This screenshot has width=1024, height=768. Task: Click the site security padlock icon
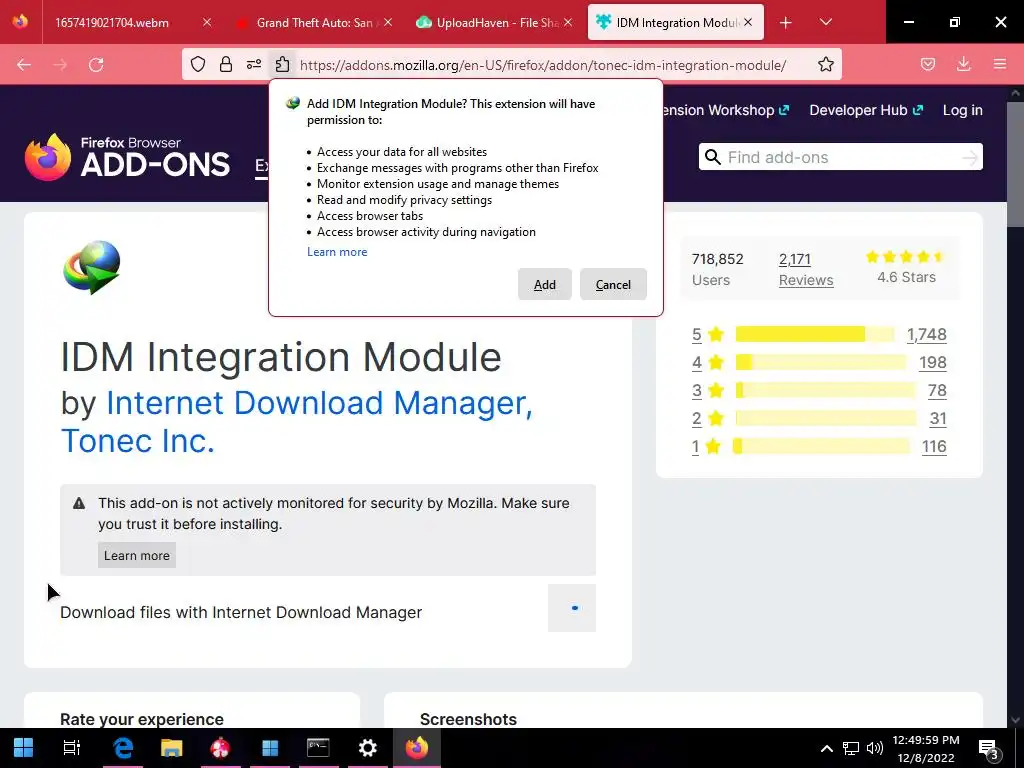coord(226,64)
